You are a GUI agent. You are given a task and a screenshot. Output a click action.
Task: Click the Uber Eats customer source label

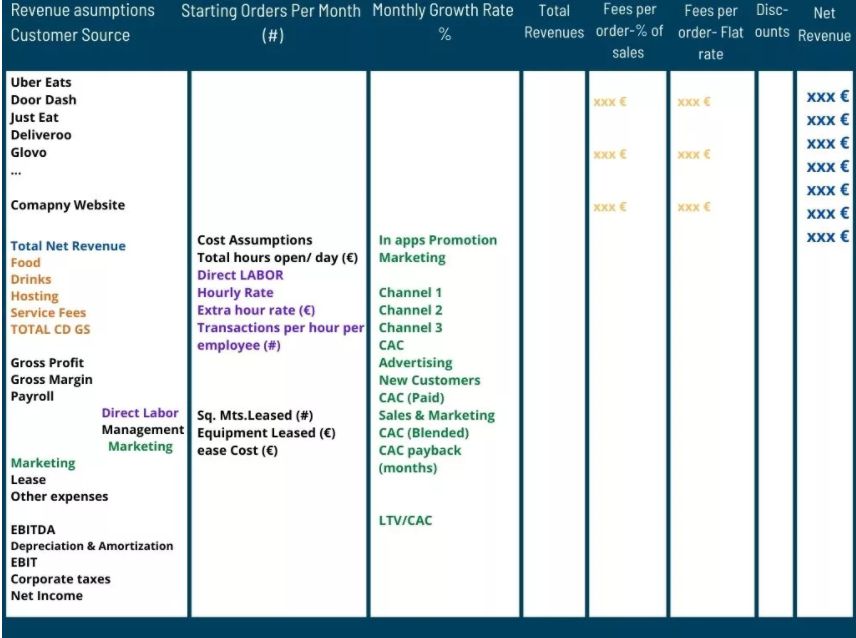click(41, 83)
